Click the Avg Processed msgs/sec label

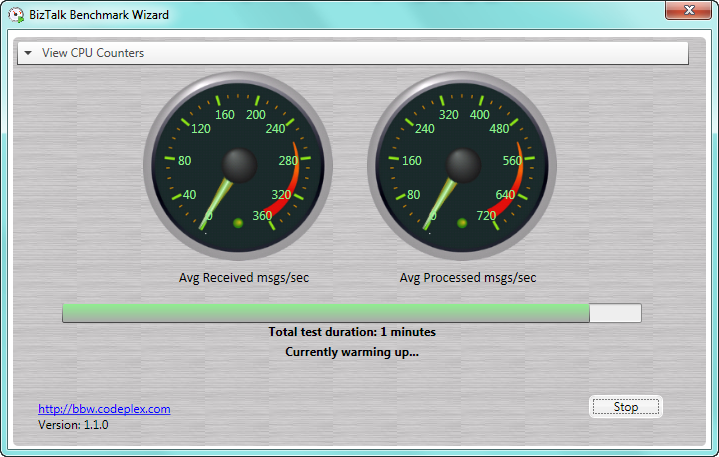tap(468, 277)
